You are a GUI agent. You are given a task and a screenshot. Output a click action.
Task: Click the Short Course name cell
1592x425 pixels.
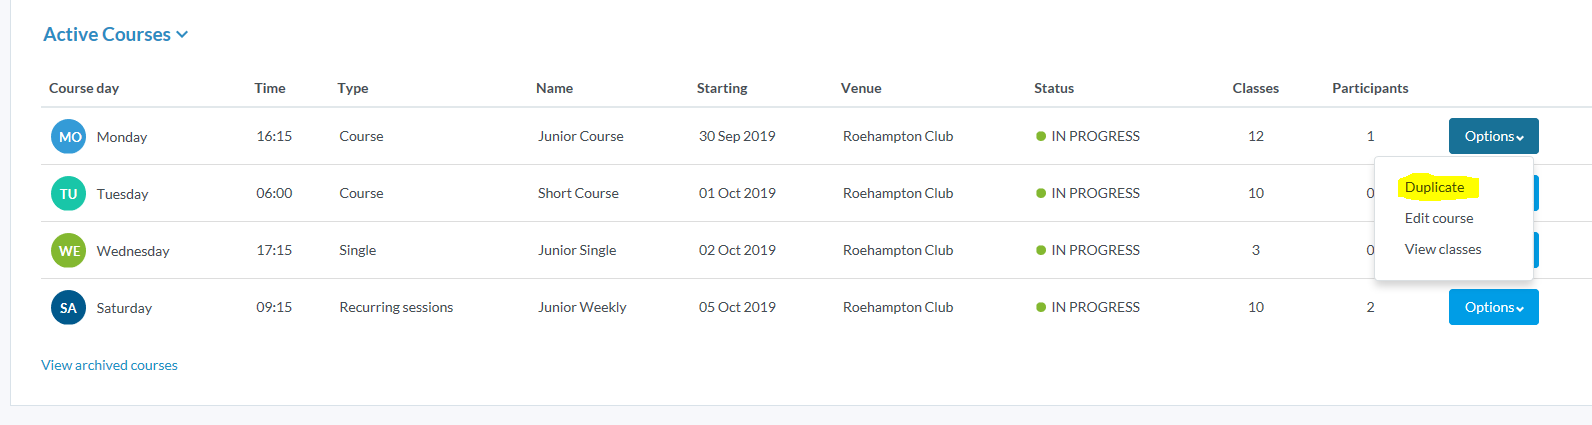(x=578, y=193)
